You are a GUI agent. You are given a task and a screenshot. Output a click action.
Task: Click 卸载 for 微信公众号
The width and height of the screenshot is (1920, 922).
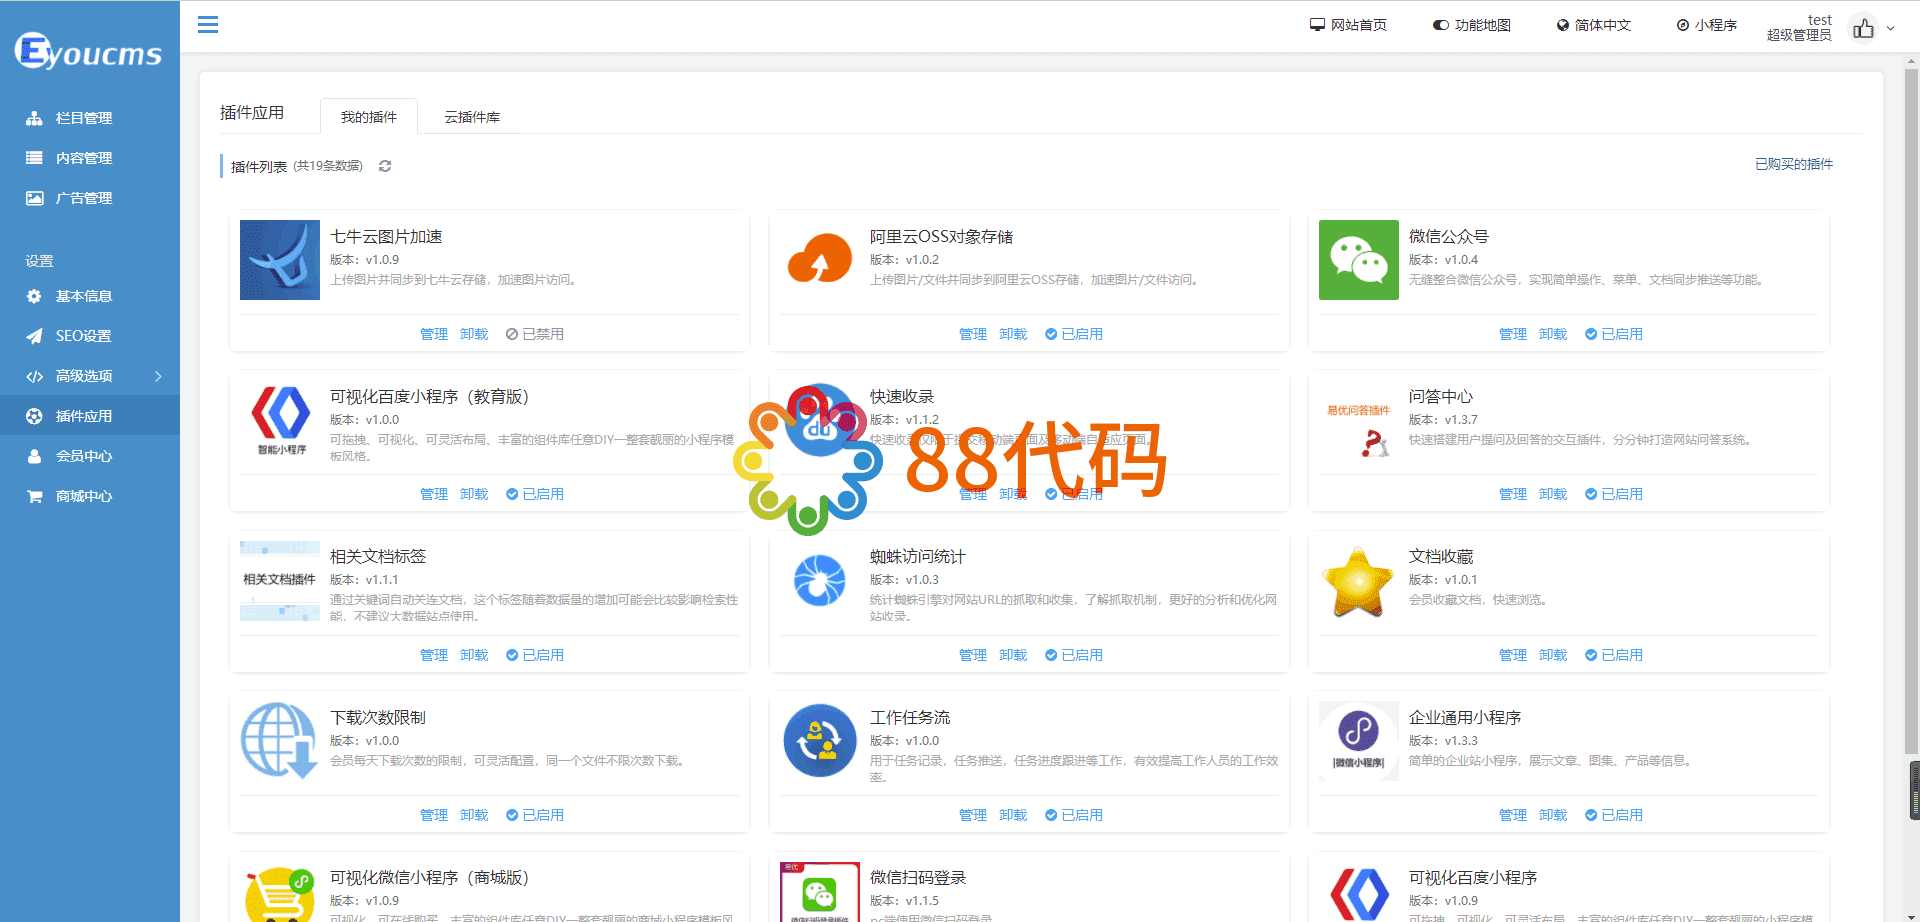1553,334
